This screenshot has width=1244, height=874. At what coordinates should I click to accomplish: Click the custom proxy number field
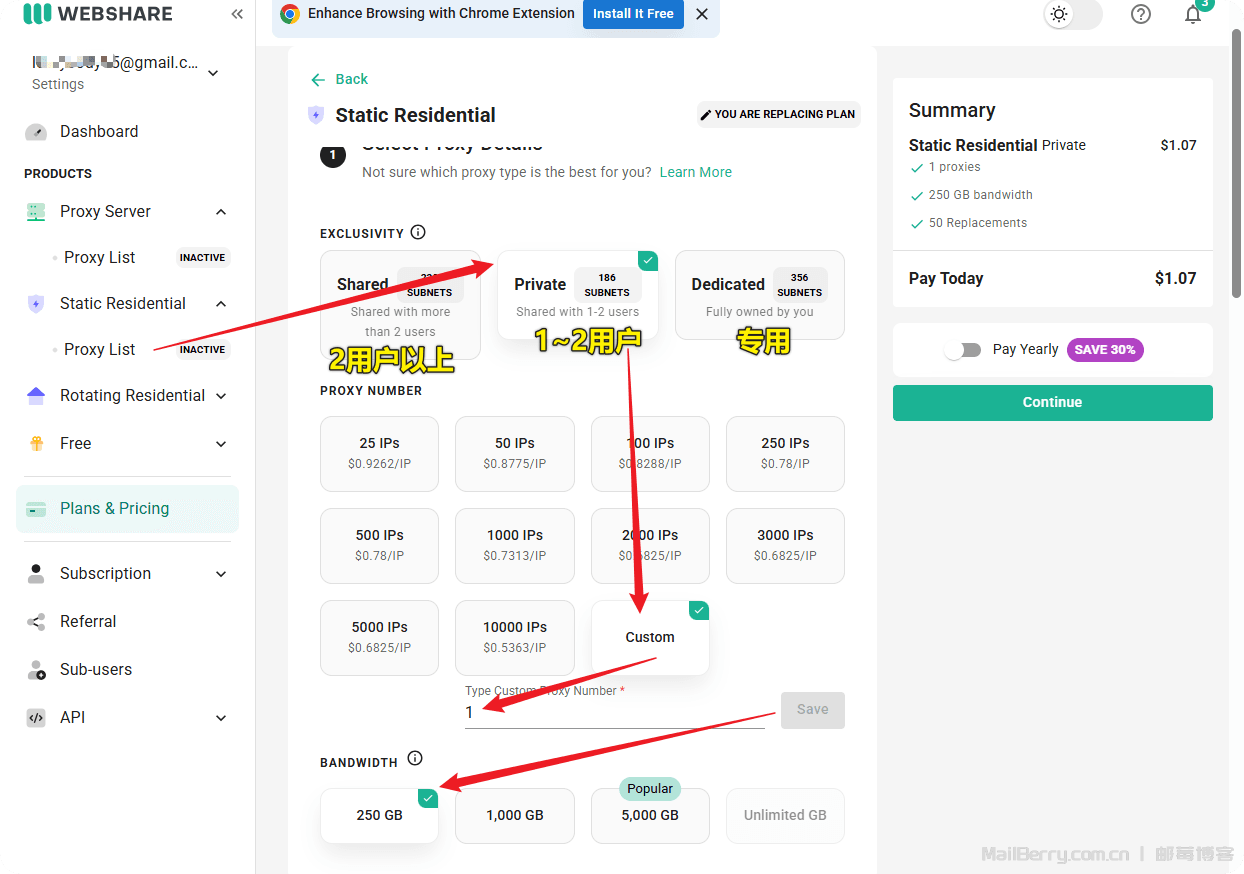pyautogui.click(x=613, y=713)
